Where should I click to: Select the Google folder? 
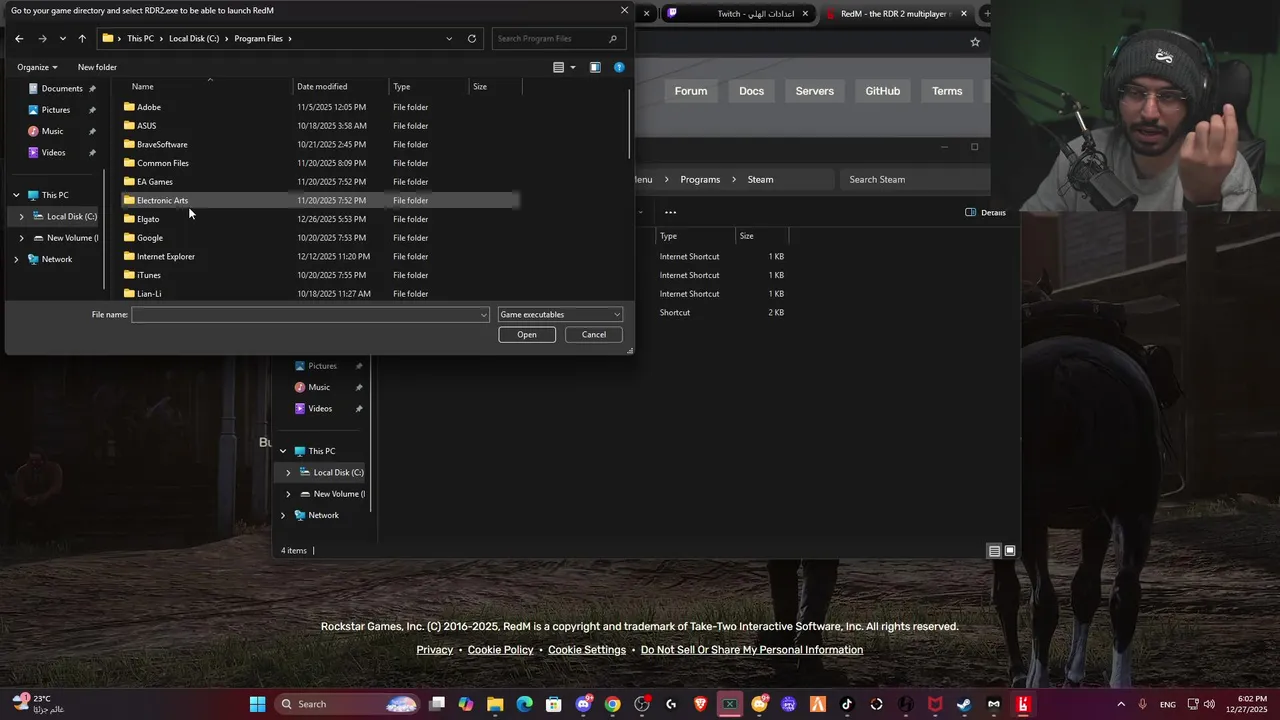(150, 238)
